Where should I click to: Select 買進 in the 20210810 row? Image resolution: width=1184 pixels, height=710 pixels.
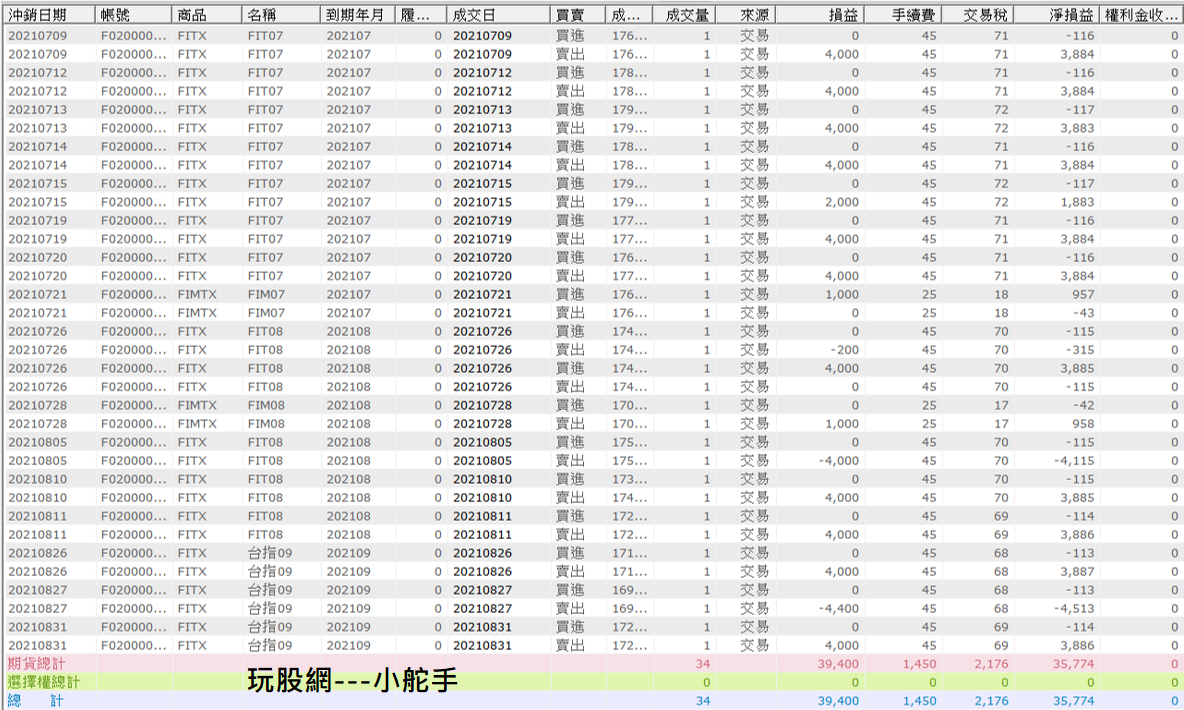pyautogui.click(x=570, y=479)
